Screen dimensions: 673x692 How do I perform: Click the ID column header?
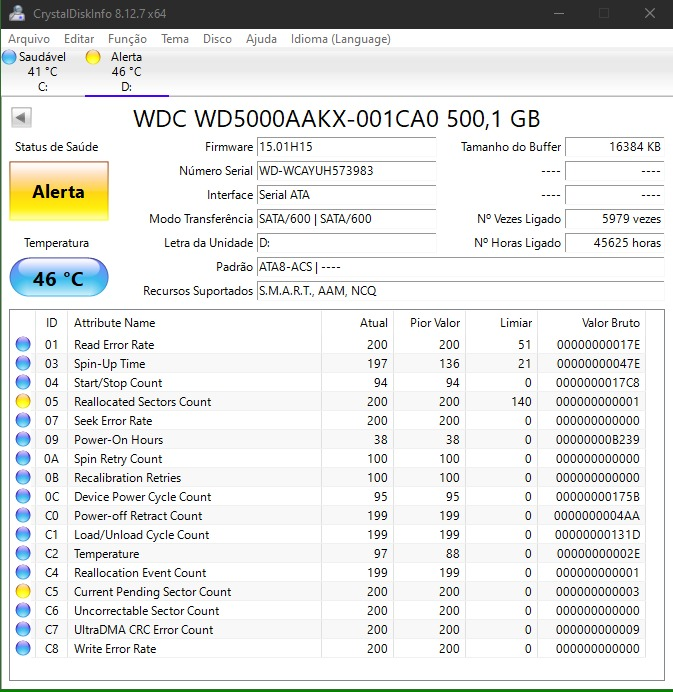pos(52,323)
